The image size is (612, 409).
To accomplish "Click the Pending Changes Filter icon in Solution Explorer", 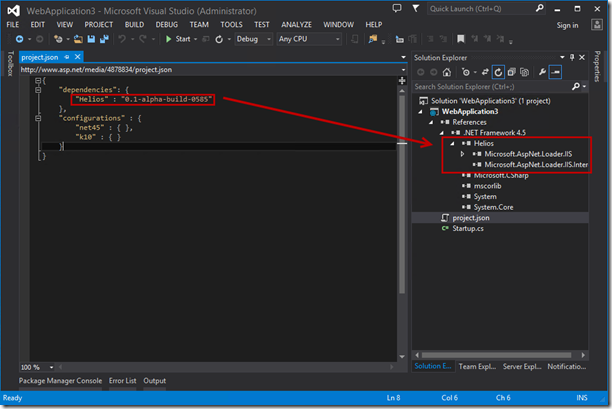I will pos(466,72).
